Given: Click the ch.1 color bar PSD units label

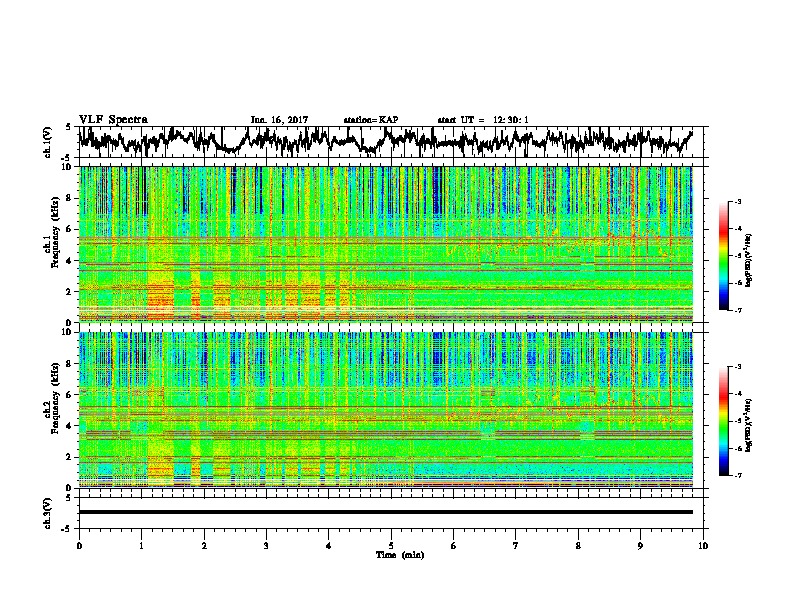Looking at the screenshot, I should click(750, 261).
